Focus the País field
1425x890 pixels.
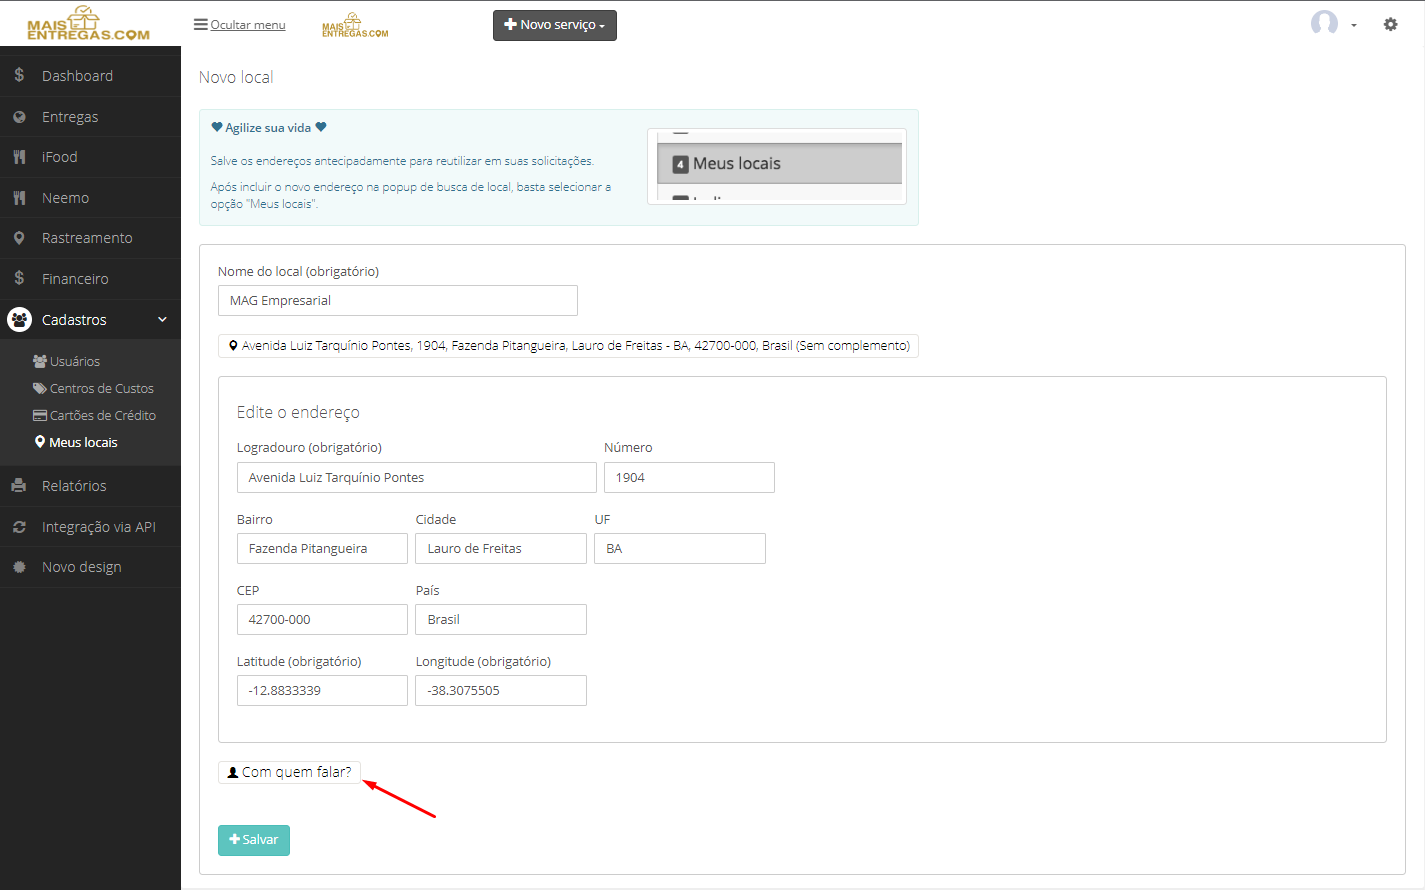point(501,620)
